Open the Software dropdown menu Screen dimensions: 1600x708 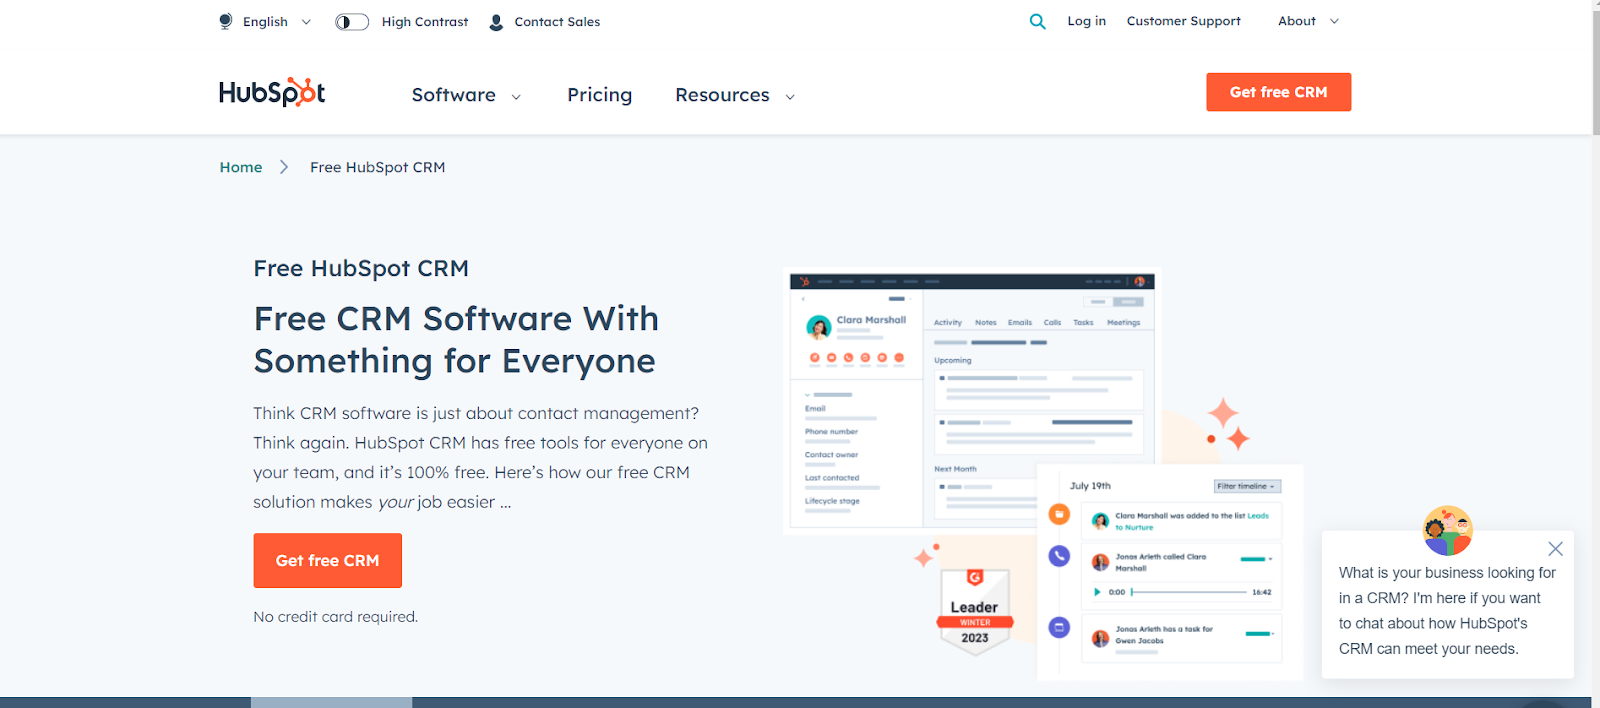pos(466,95)
